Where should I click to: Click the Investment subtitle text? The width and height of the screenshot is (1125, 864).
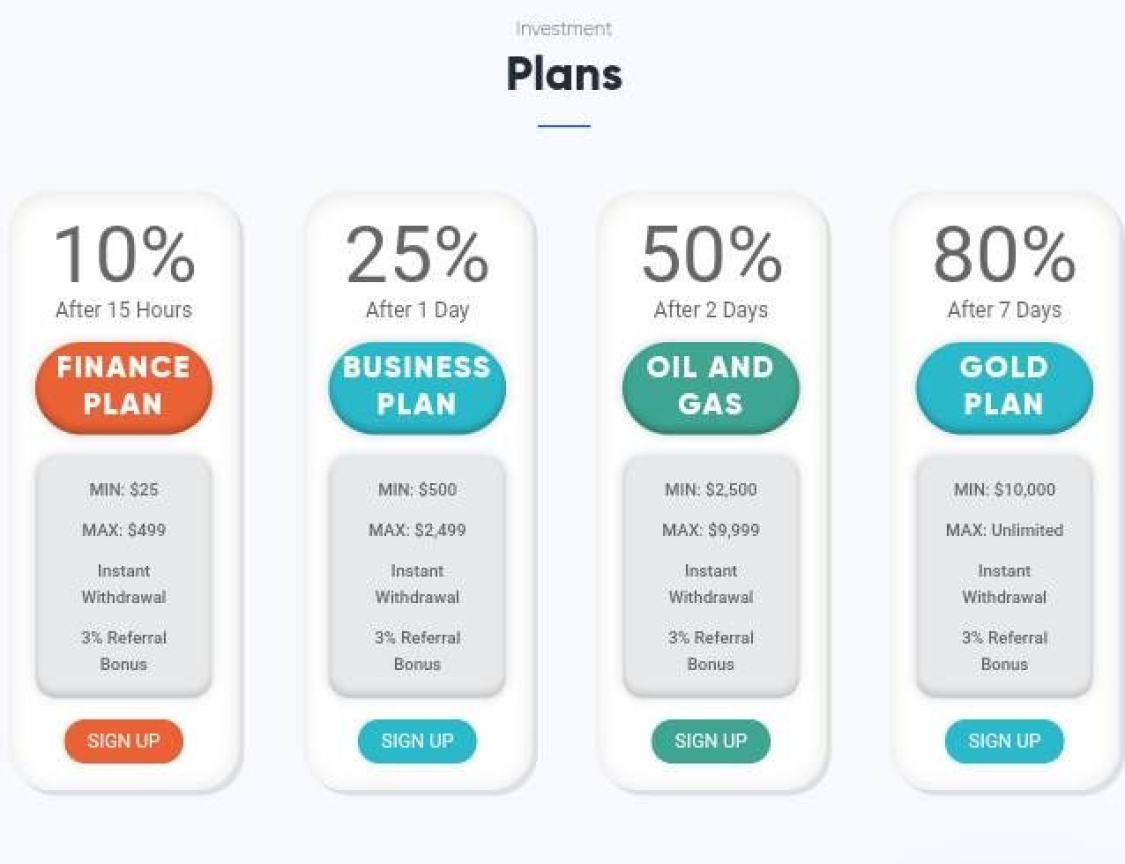tap(563, 29)
